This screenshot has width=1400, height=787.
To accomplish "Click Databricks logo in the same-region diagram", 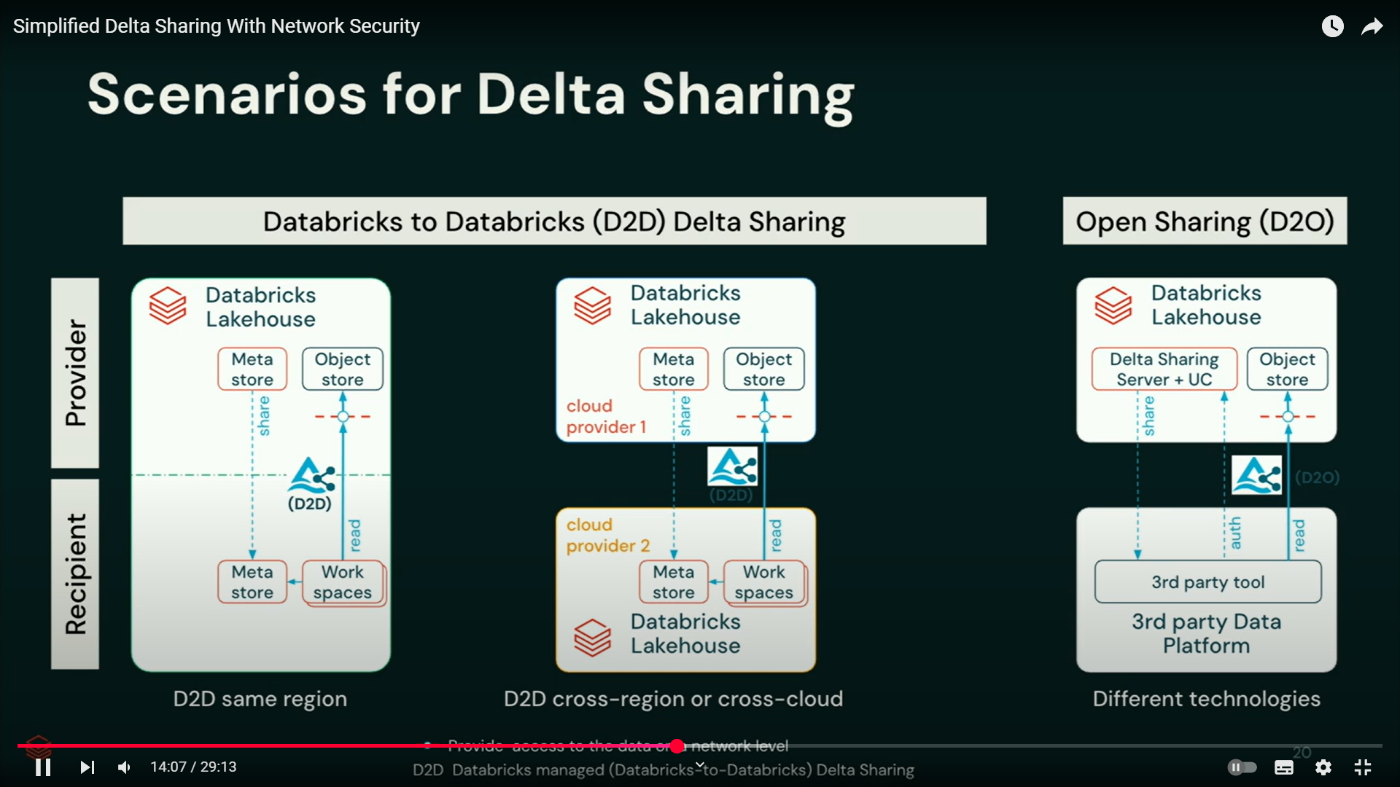I will pos(168,306).
